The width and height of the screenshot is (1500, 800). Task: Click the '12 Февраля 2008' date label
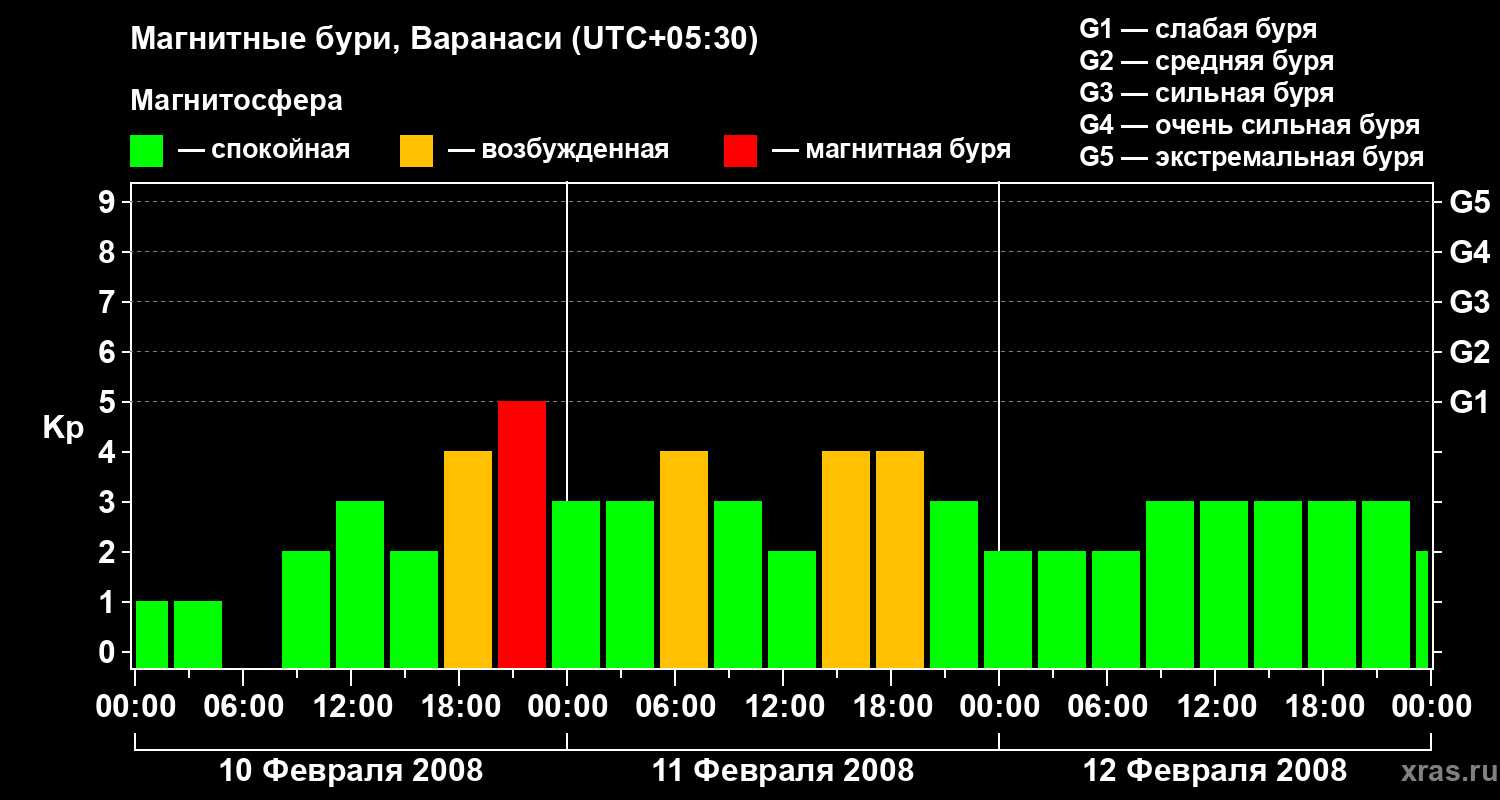point(1215,771)
